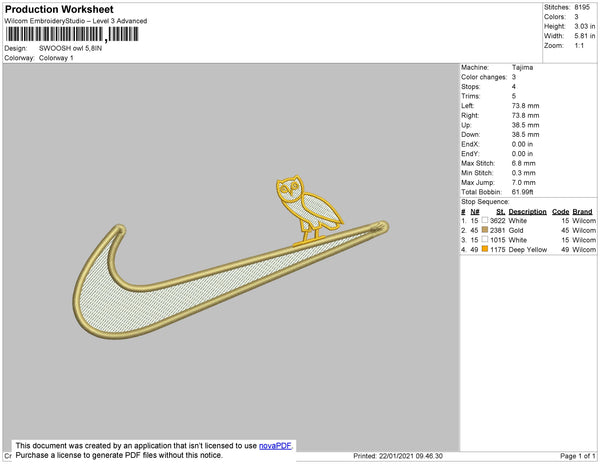Click the EndY value '0.00 in'
Image resolution: width=600 pixels, height=464 pixels.
click(522, 154)
